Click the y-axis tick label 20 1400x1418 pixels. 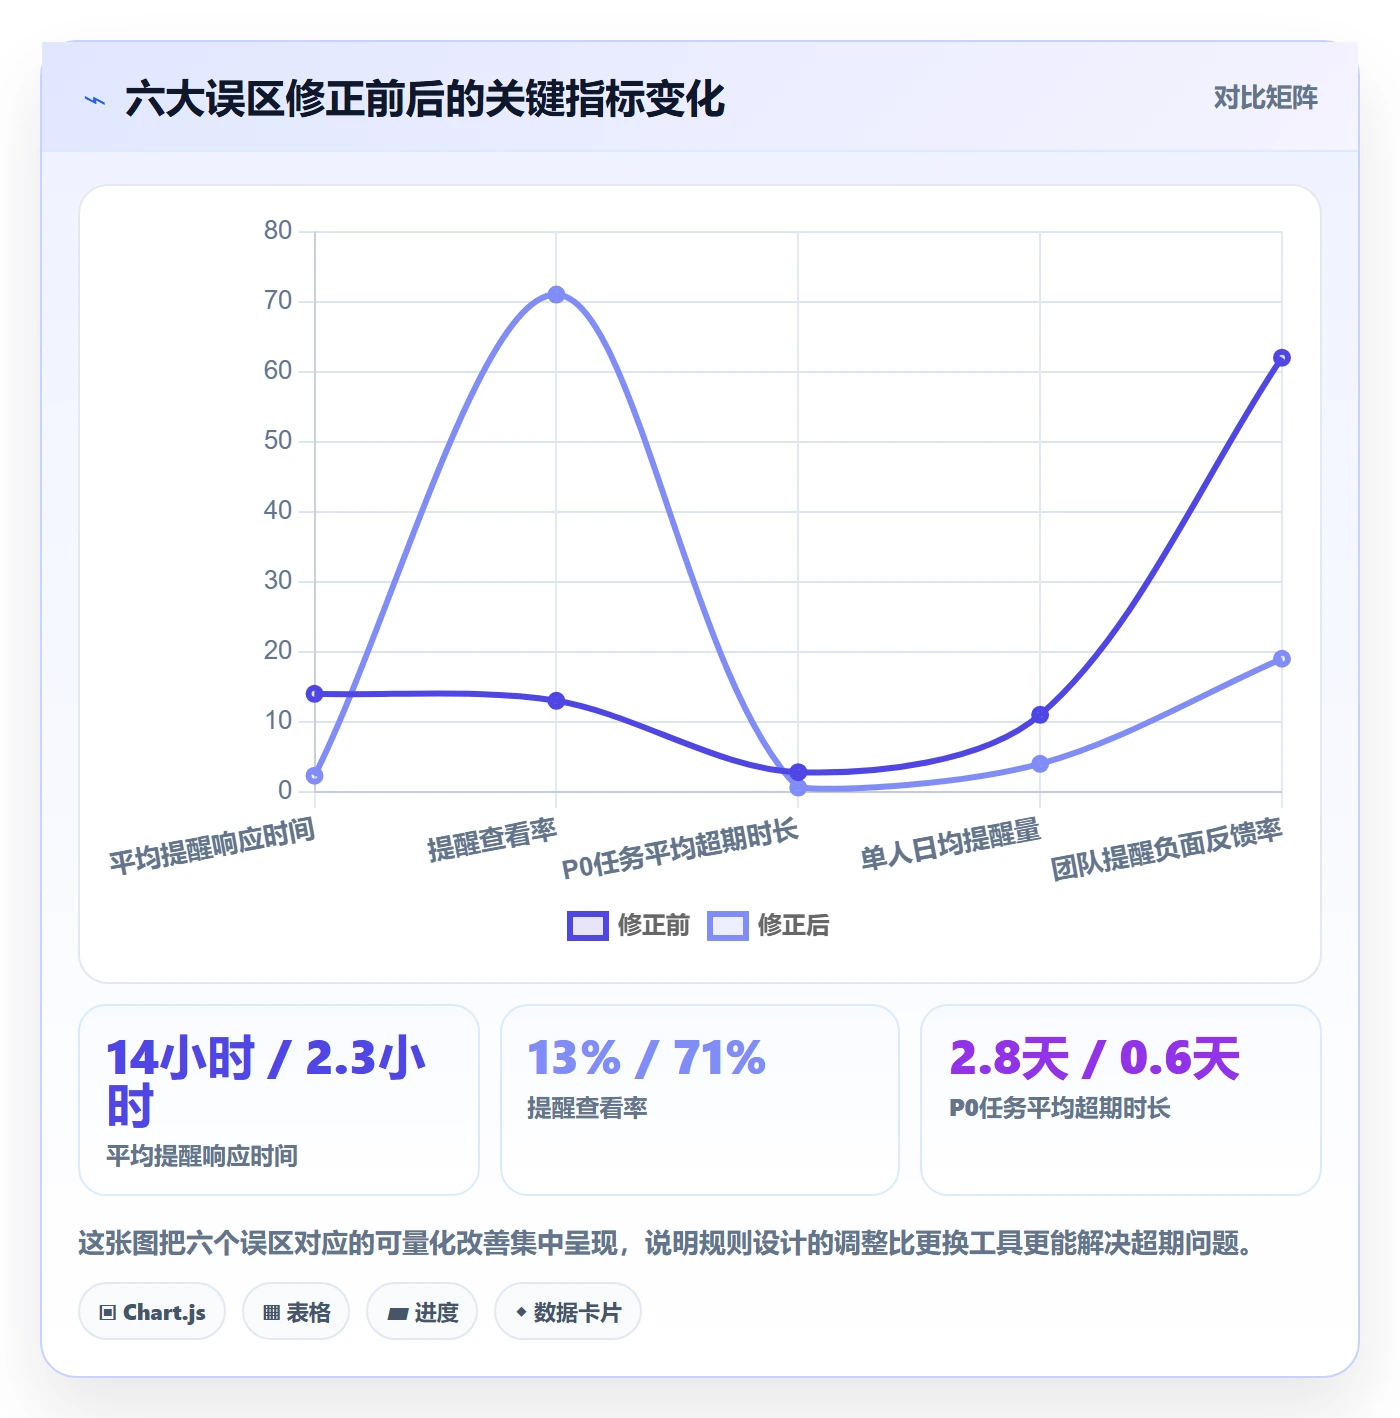(278, 651)
